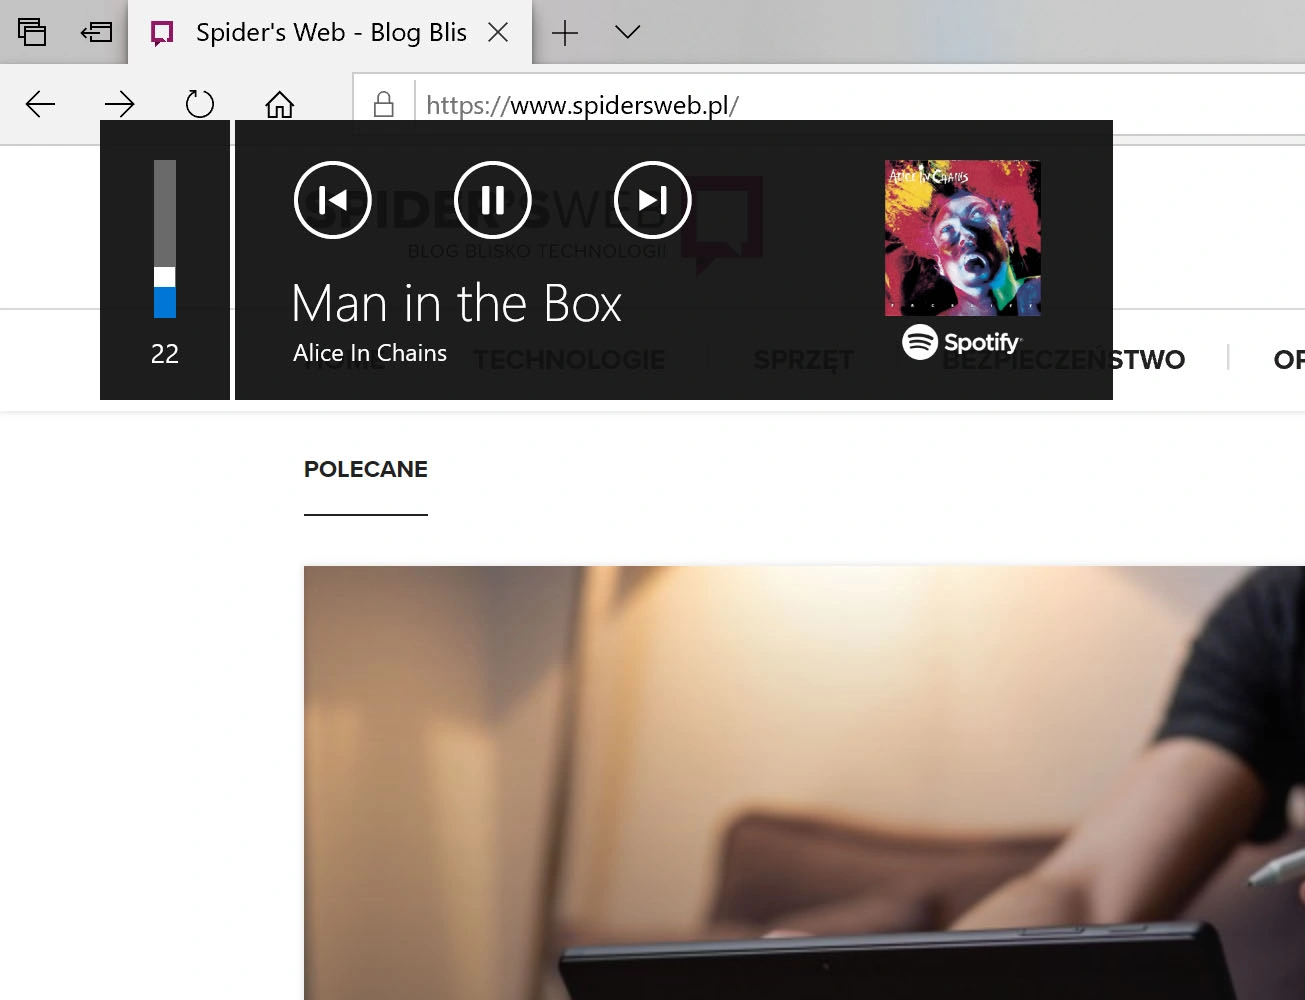Click the Man in the Box song title
The height and width of the screenshot is (1000, 1305).
click(457, 303)
